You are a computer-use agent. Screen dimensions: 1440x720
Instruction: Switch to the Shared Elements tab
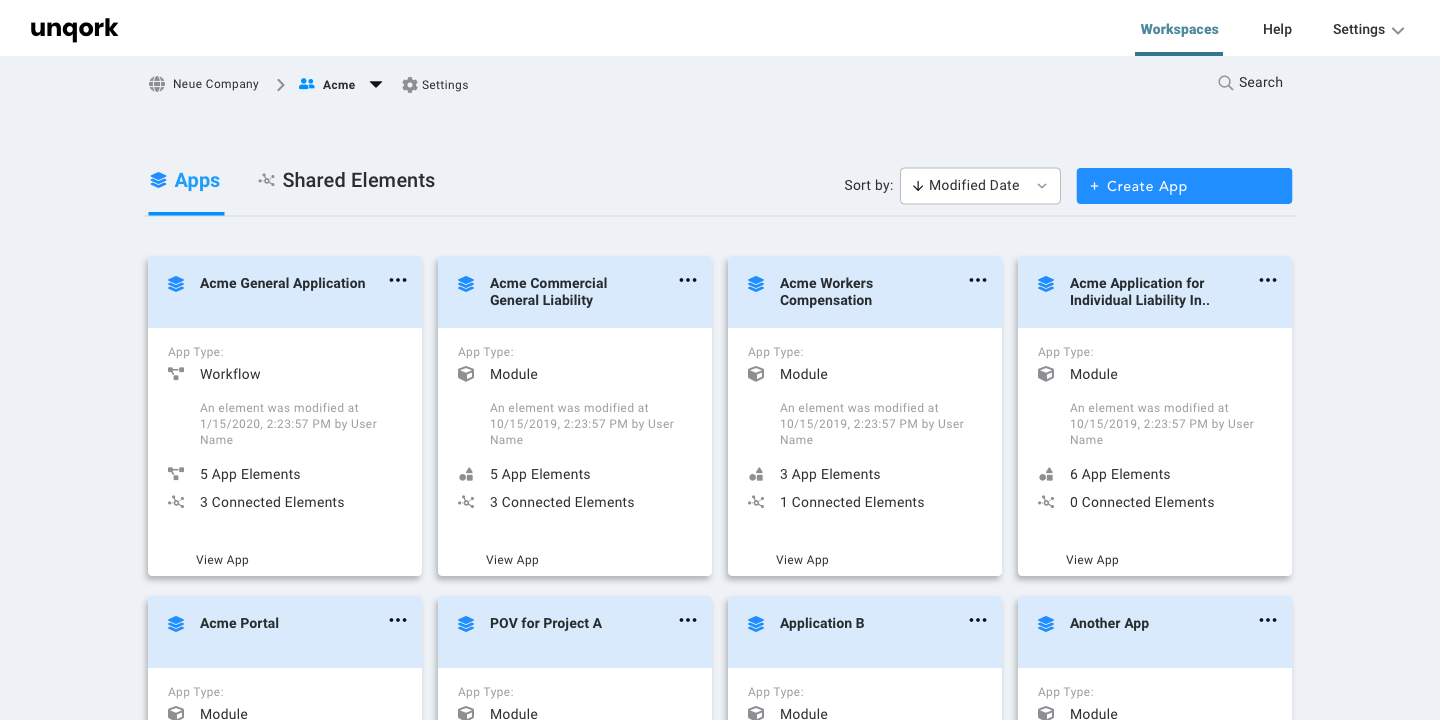346,181
